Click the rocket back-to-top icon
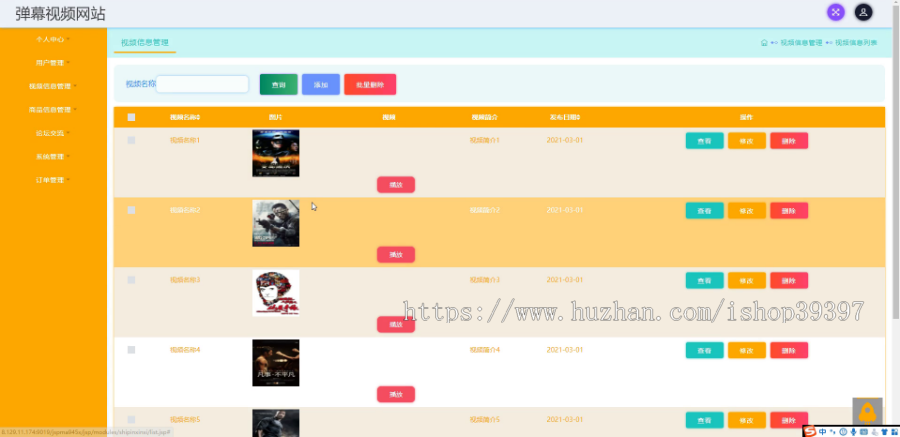The width and height of the screenshot is (900, 437). pos(867,412)
